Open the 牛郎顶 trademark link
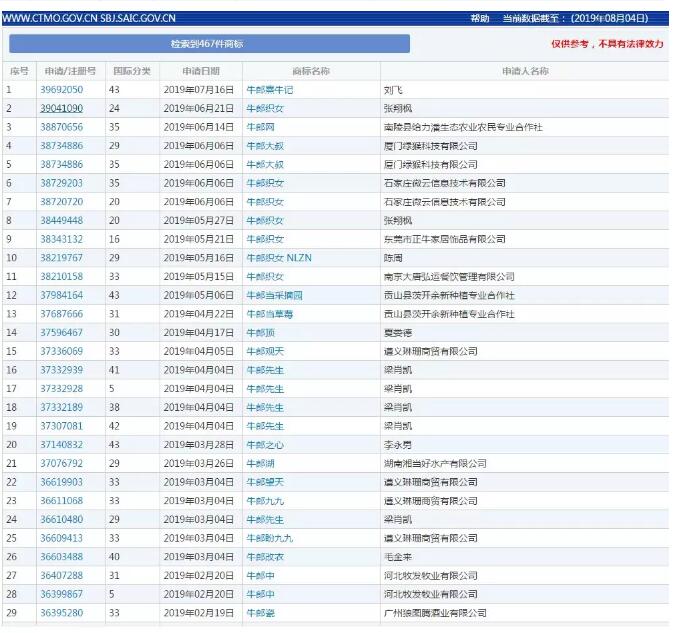Viewport: 675px width, 633px height. pyautogui.click(x=260, y=332)
